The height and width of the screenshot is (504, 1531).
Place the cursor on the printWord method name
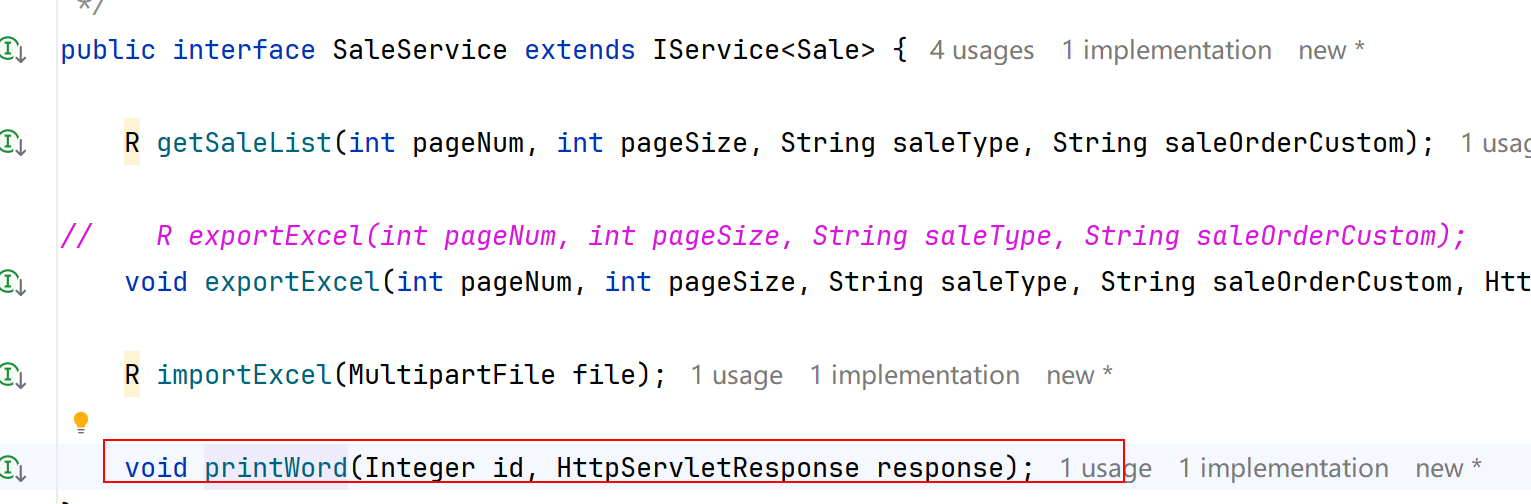(x=276, y=468)
